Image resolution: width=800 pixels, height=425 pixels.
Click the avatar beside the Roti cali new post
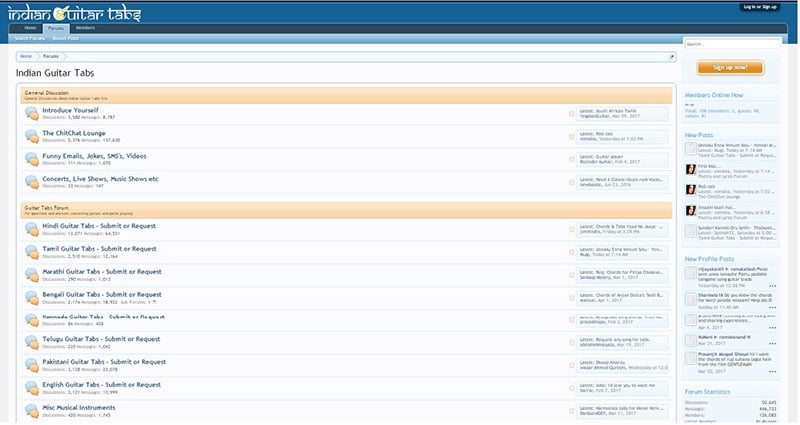tap(691, 190)
